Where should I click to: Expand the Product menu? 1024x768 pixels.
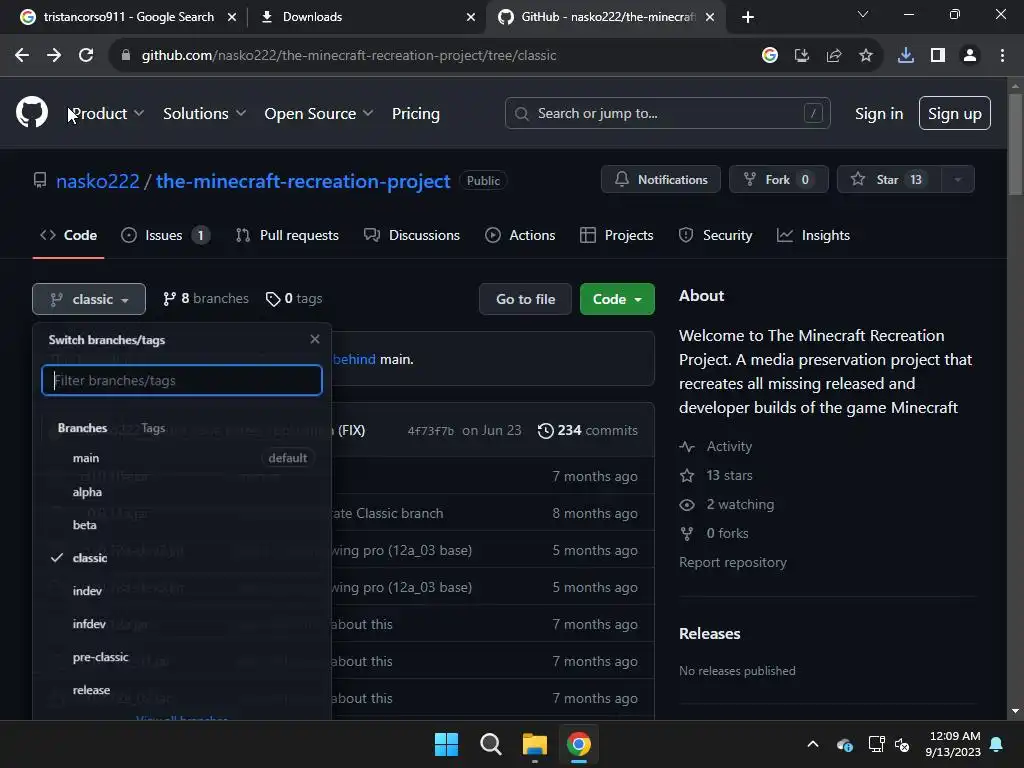tap(106, 114)
